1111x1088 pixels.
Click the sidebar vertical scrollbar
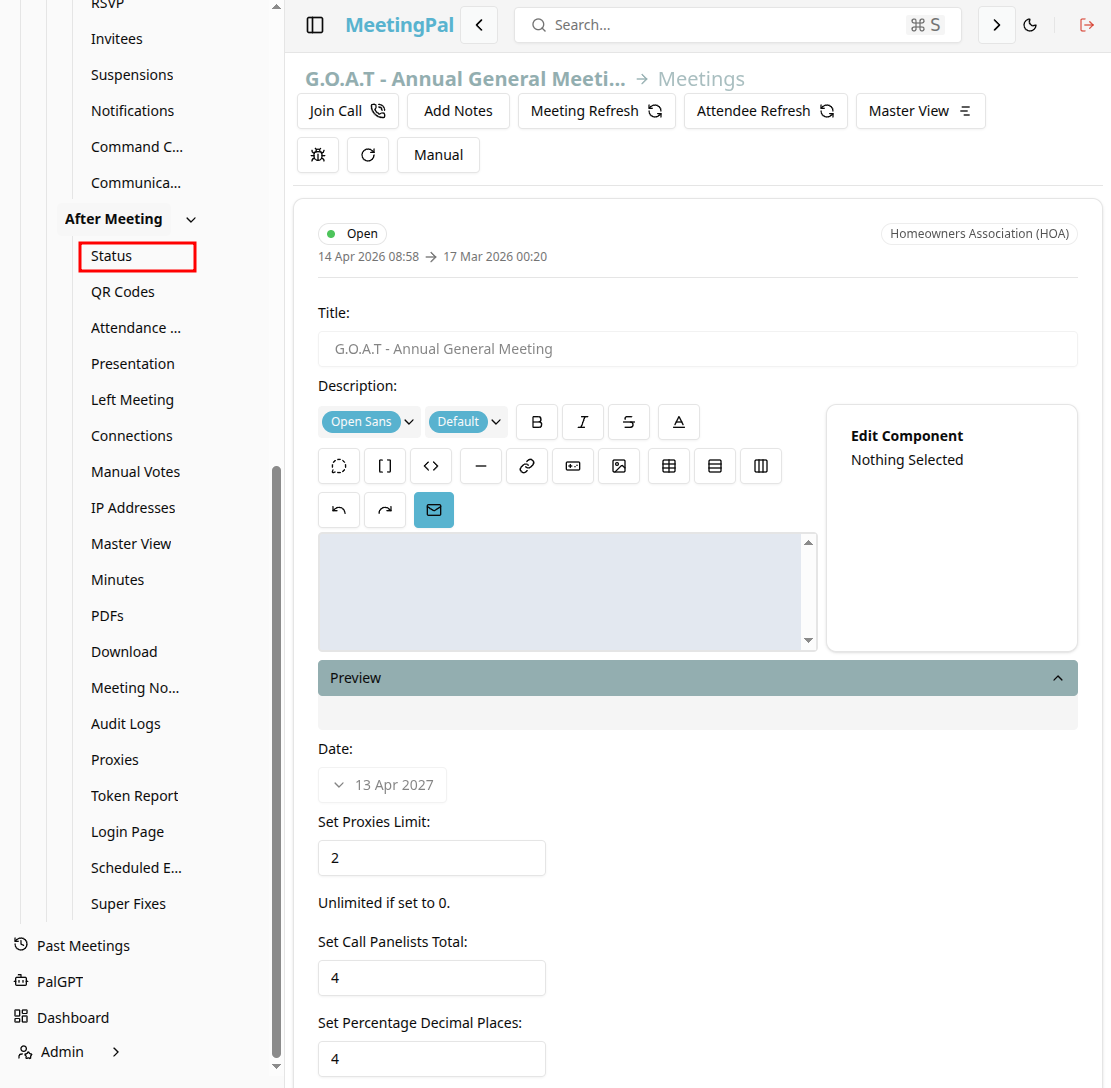[276, 761]
